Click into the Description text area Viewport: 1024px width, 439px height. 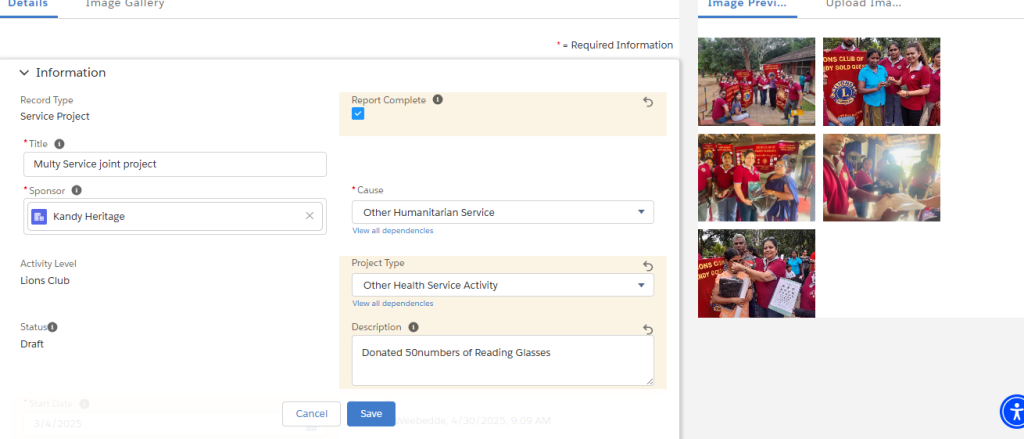pyautogui.click(x=503, y=361)
